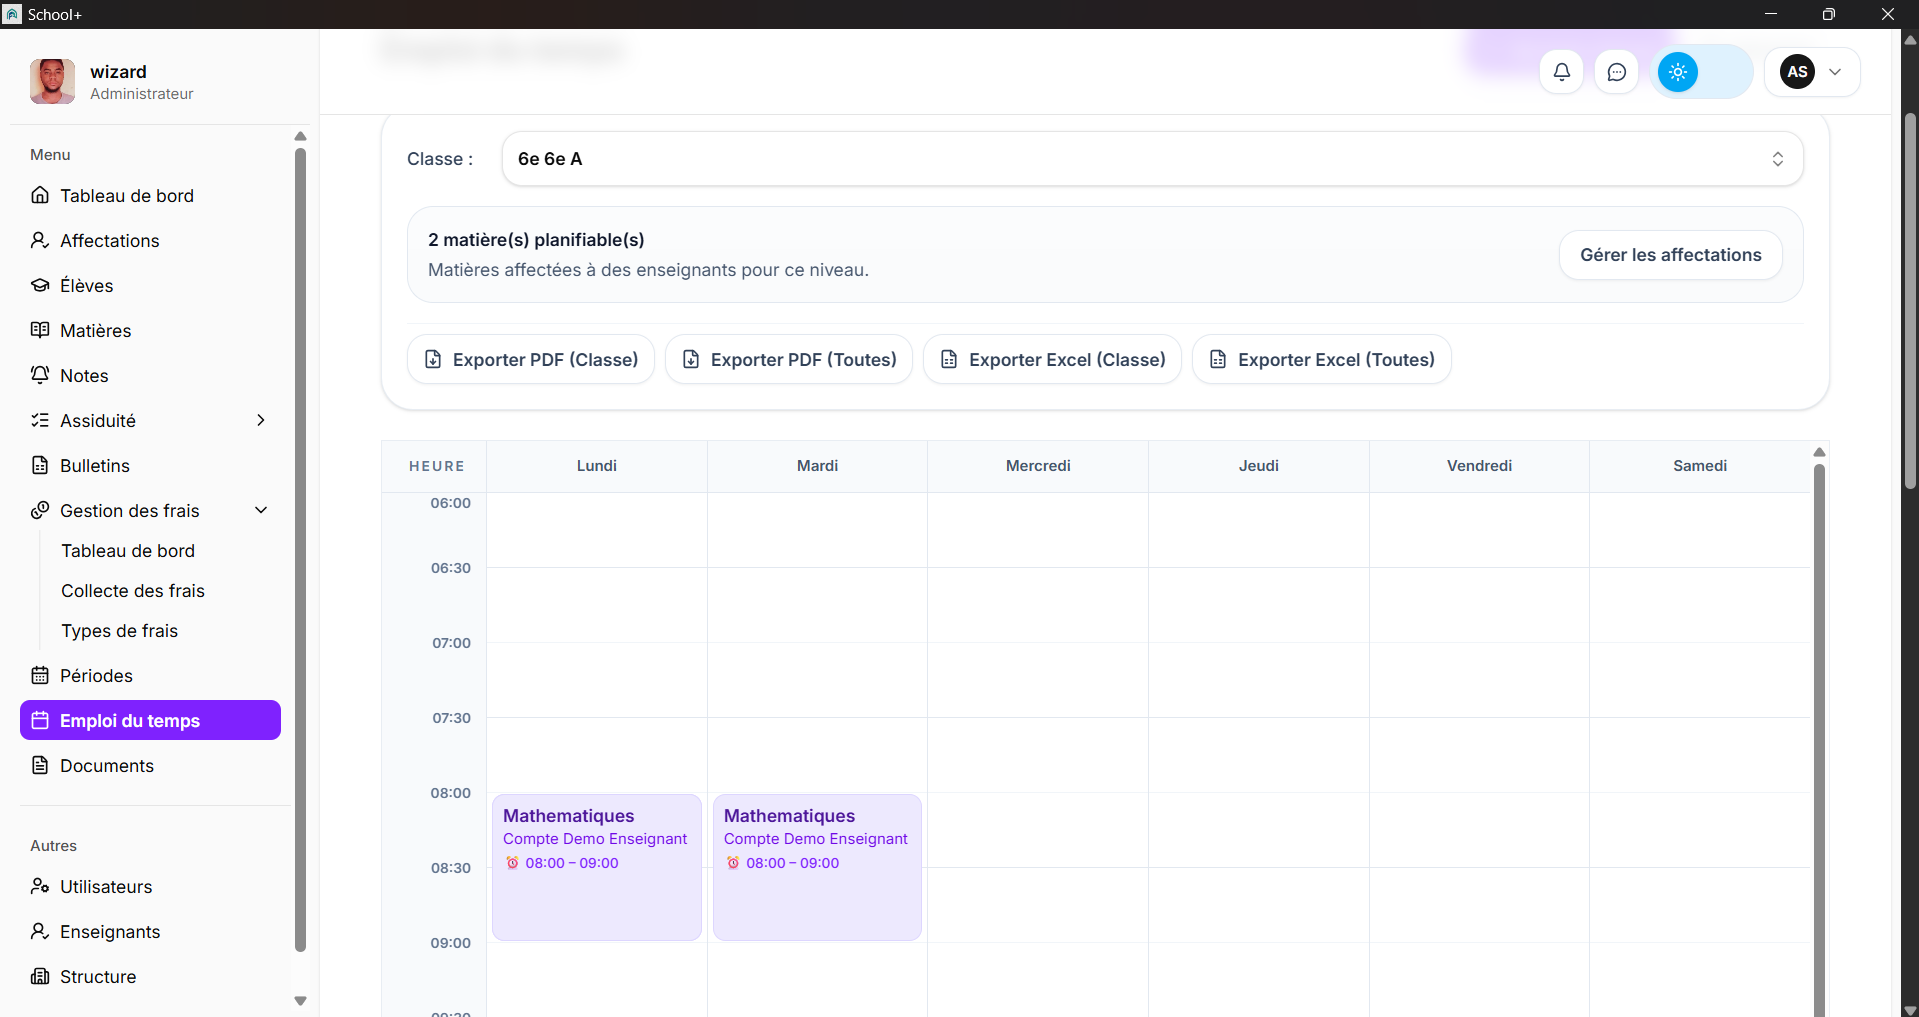Select the Emploi du temps menu item
Screen dimensions: 1919x1017
tap(150, 720)
